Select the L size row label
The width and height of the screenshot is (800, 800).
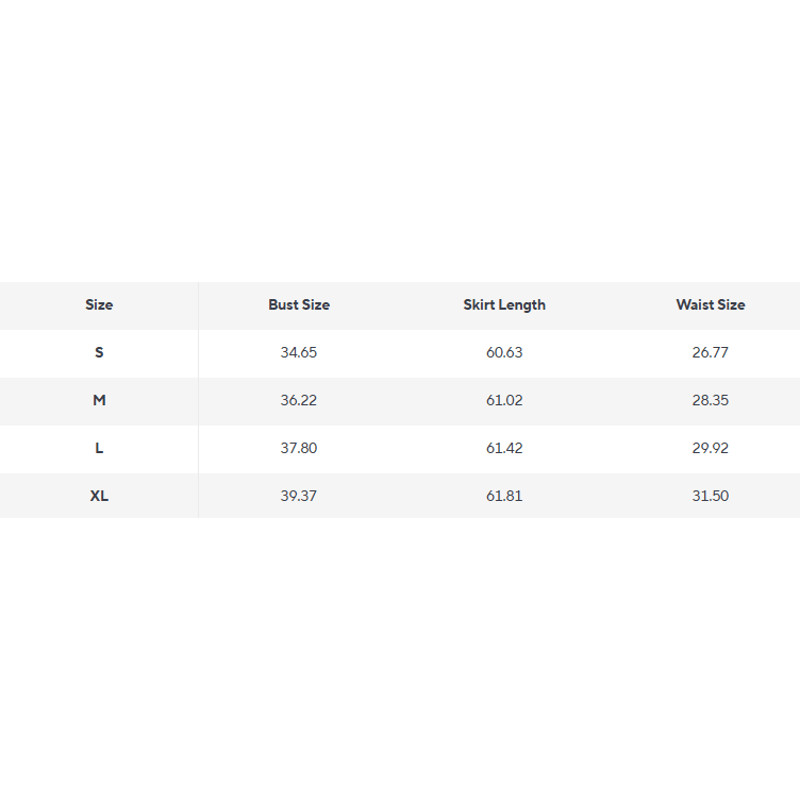[x=99, y=448]
